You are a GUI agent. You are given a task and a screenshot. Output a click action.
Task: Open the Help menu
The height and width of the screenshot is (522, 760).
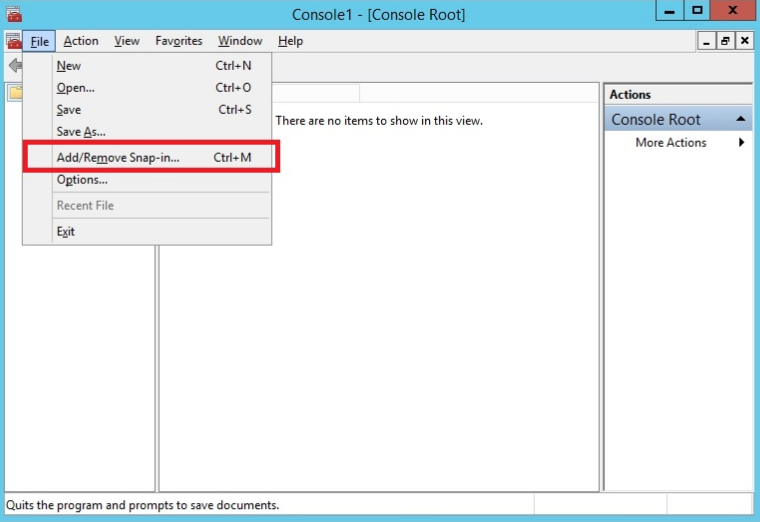(x=290, y=41)
